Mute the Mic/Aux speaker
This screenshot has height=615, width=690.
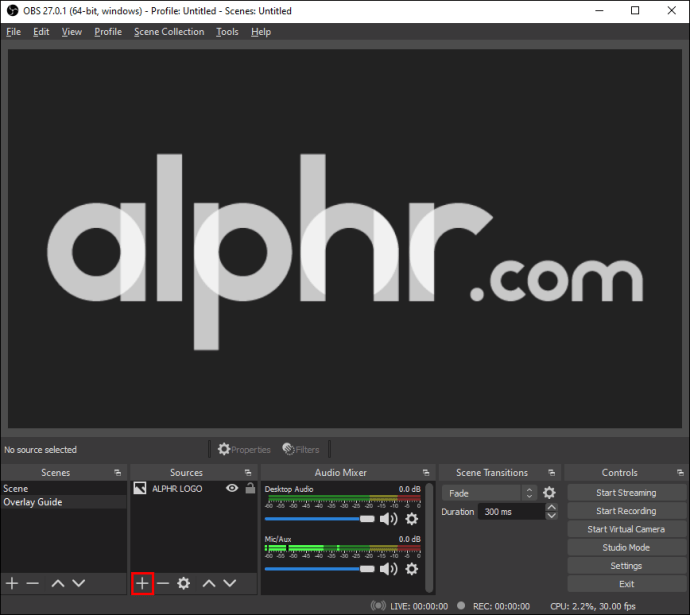coord(389,569)
